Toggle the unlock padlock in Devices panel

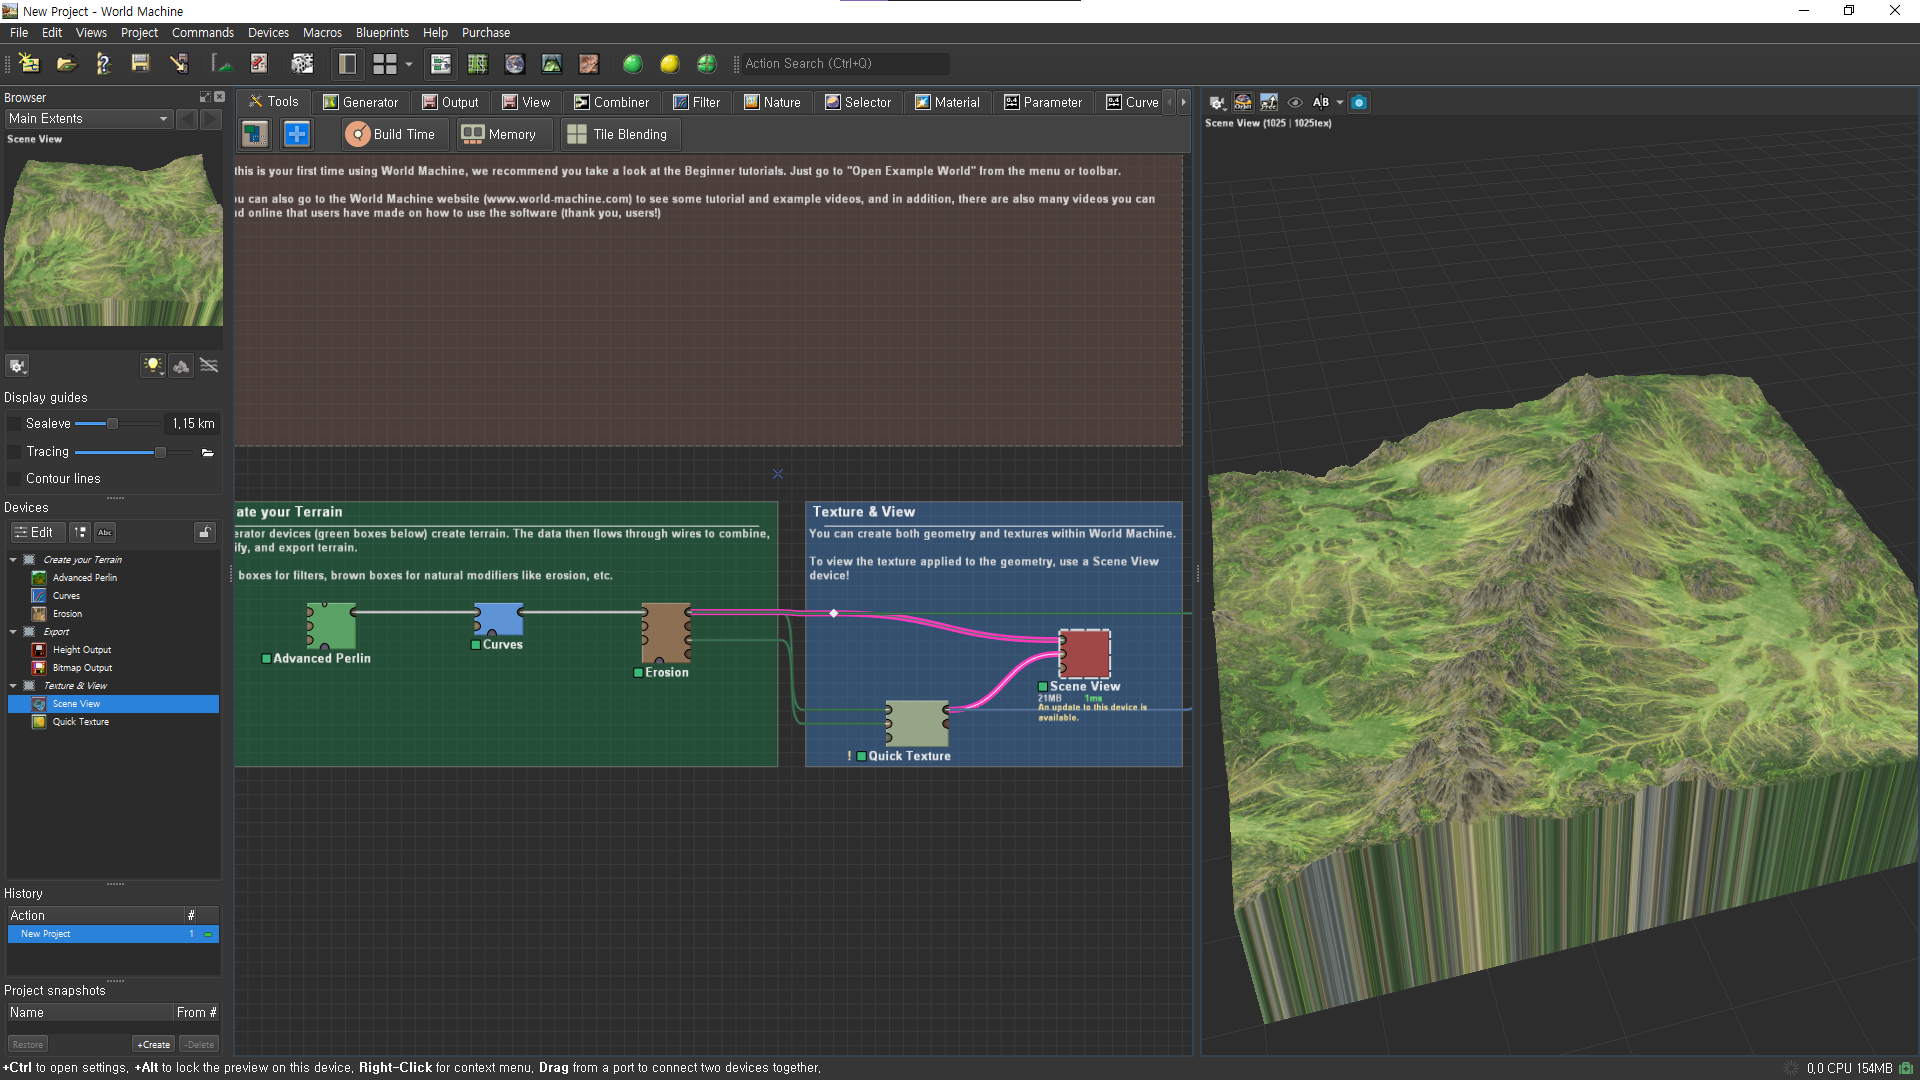[205, 532]
